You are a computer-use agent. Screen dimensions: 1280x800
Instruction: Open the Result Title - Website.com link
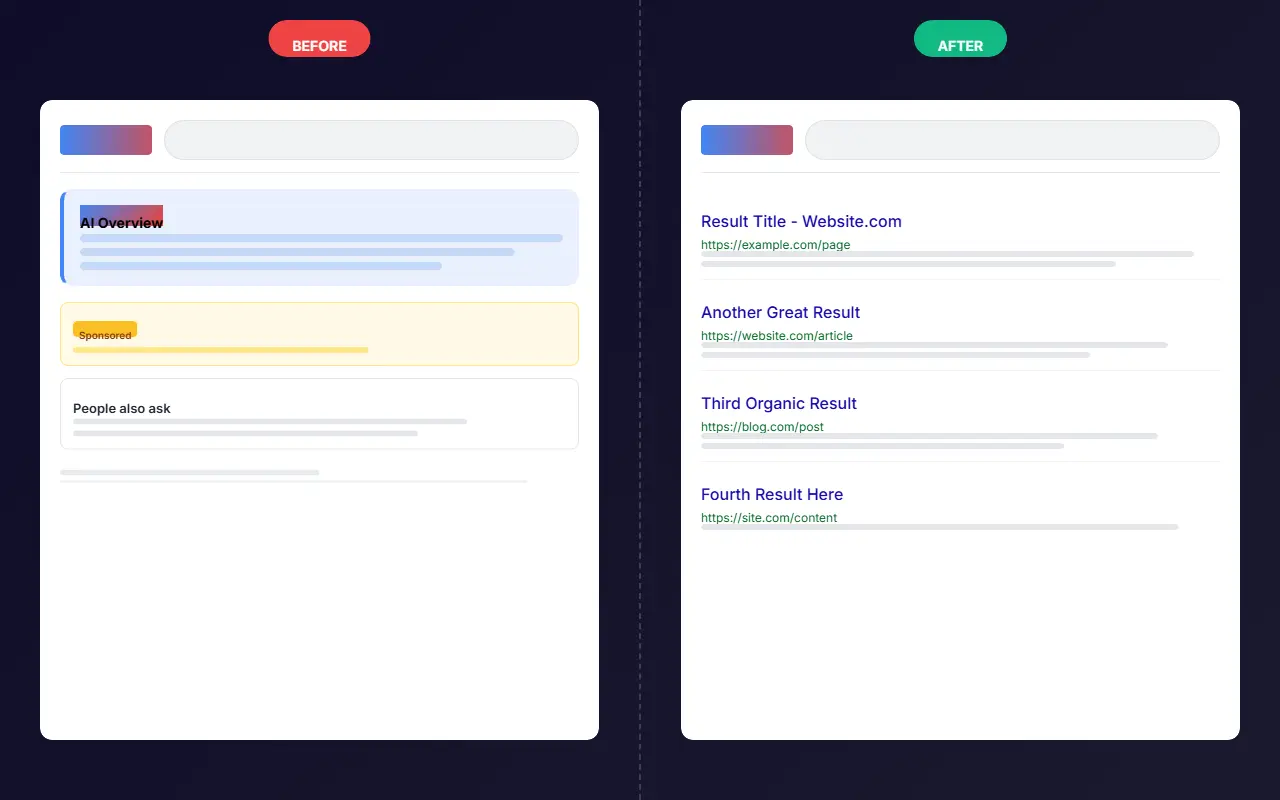pos(801,222)
